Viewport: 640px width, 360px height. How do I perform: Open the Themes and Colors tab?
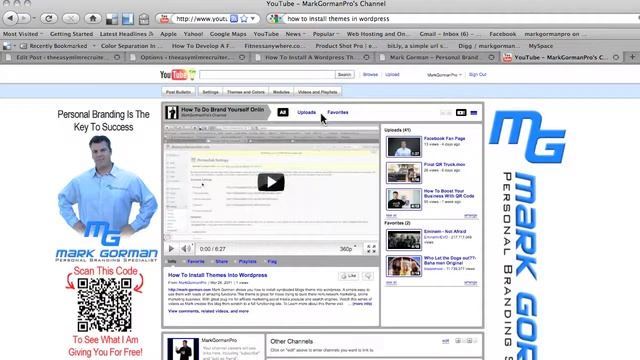point(246,92)
